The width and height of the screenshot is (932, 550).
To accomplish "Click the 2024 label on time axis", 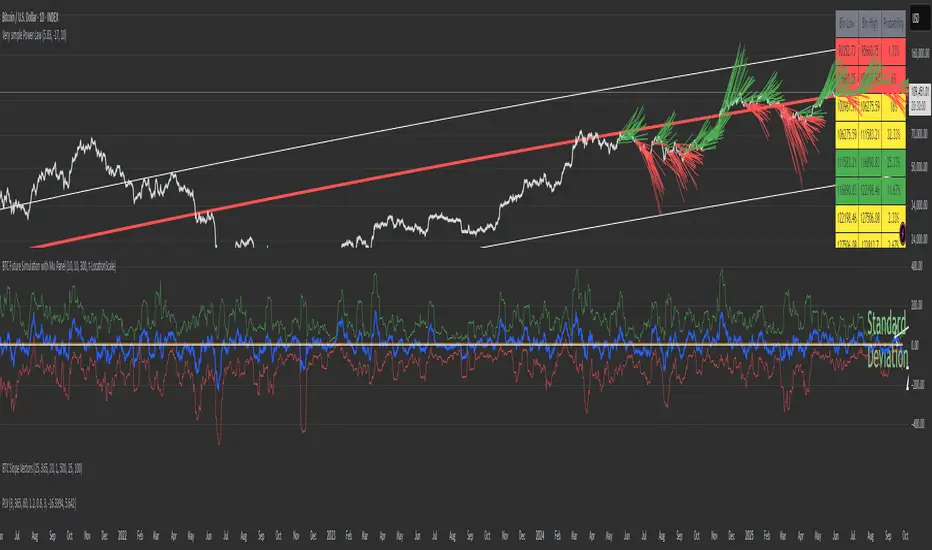I will click(x=540, y=536).
